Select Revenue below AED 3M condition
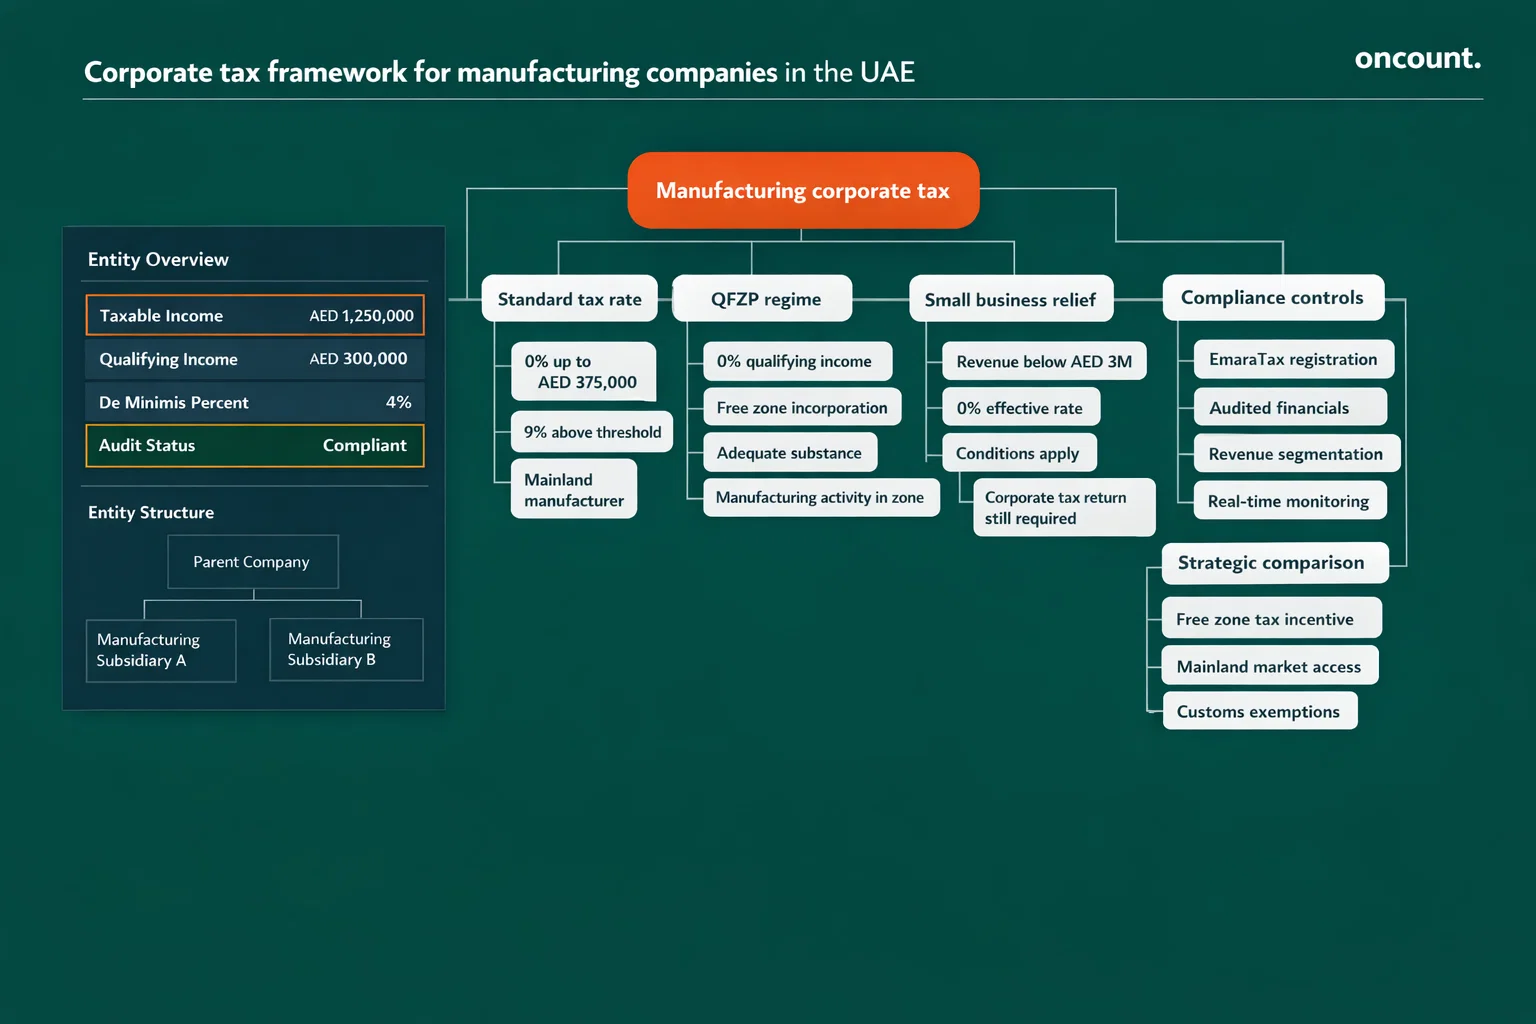 tap(1043, 361)
